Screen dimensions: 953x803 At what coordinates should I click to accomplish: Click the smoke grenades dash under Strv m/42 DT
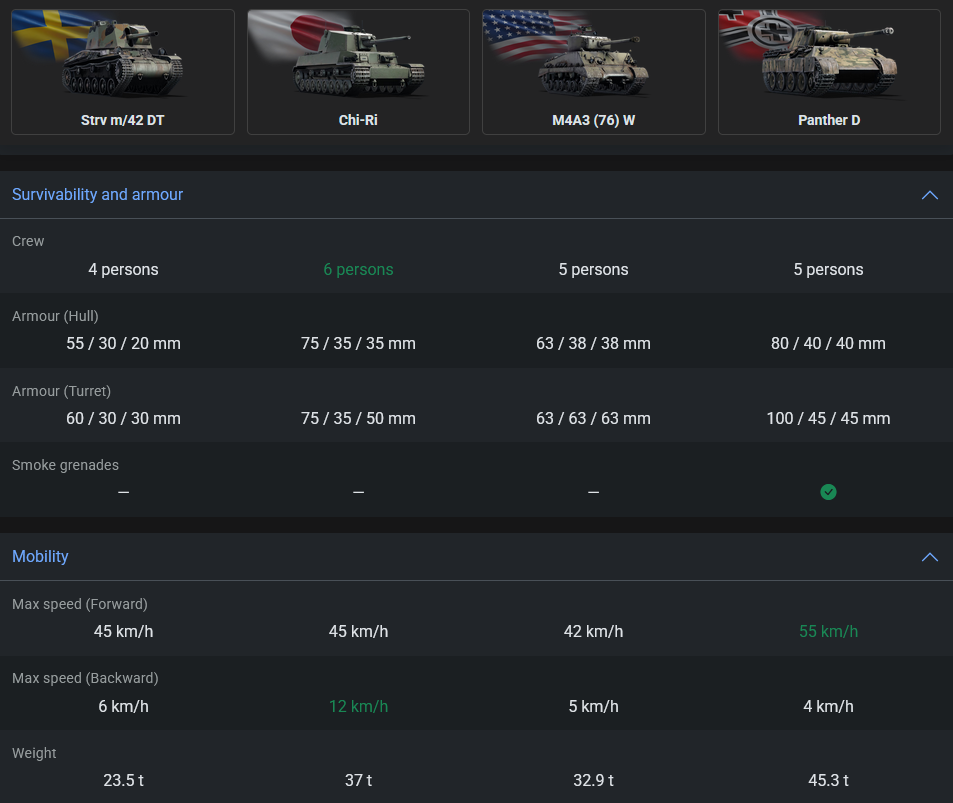point(123,492)
